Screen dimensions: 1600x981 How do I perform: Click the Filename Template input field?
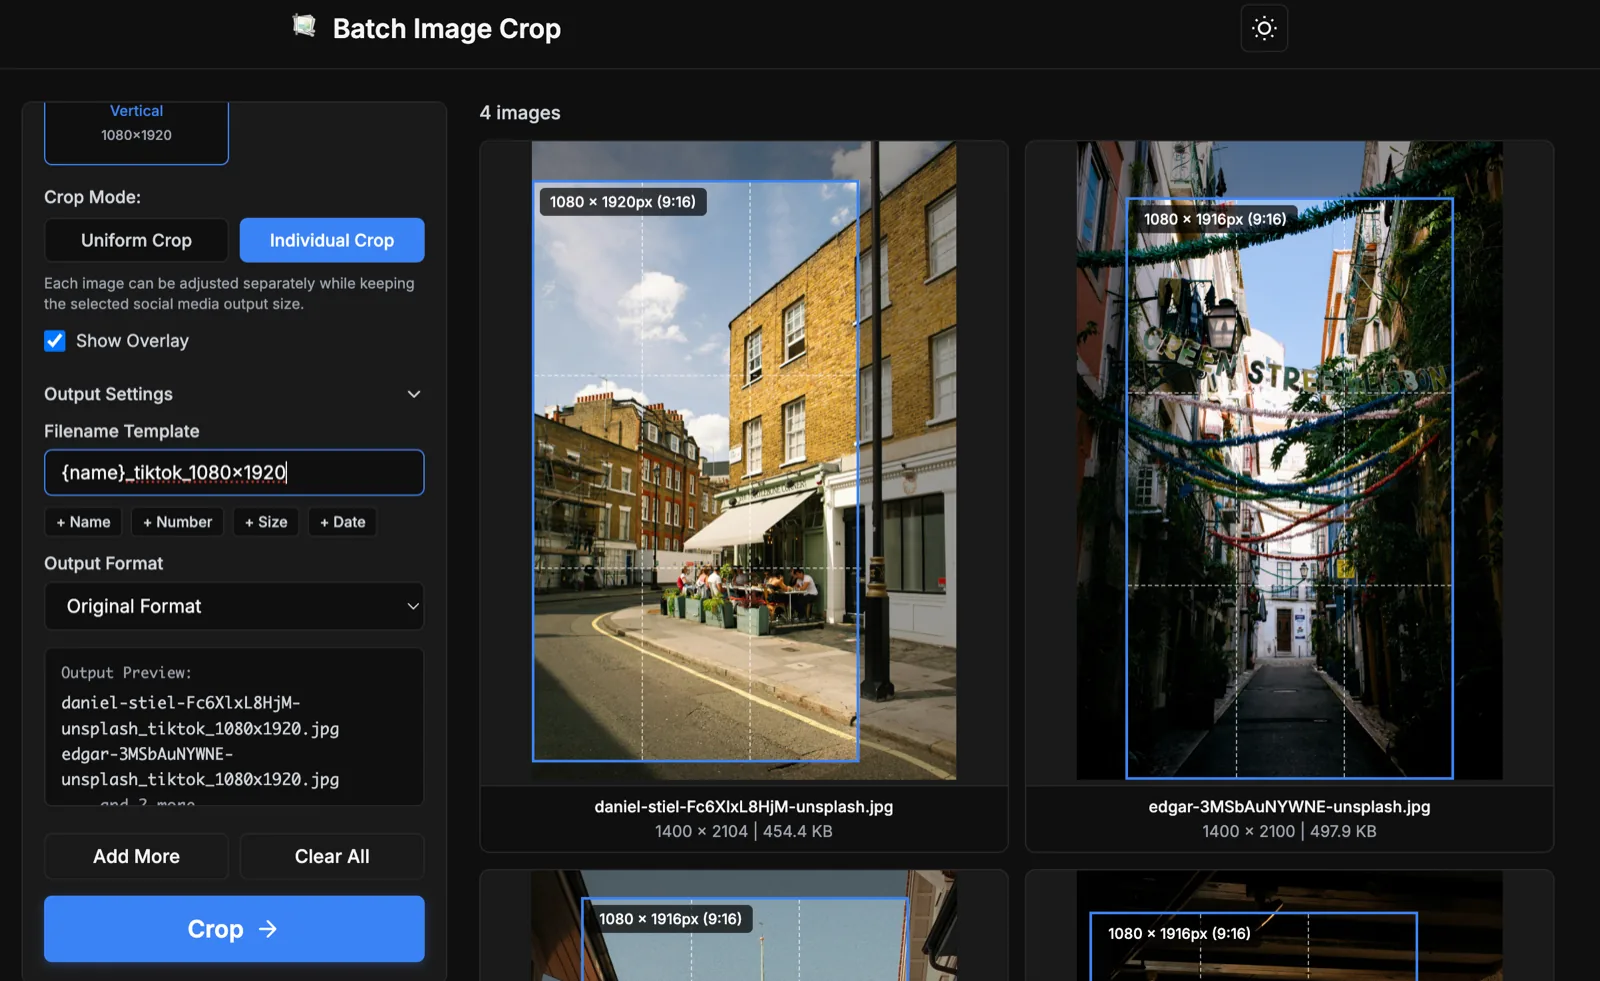pyautogui.click(x=234, y=472)
